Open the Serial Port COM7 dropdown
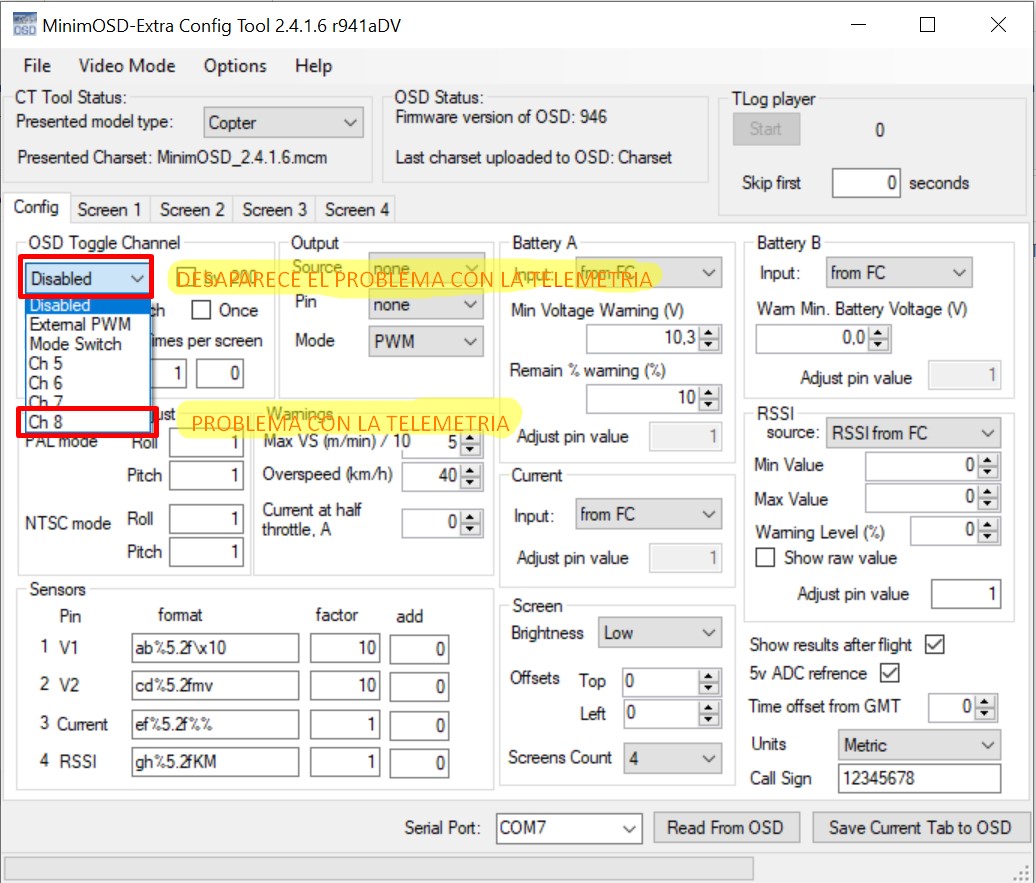The height and width of the screenshot is (883, 1036). click(x=569, y=828)
